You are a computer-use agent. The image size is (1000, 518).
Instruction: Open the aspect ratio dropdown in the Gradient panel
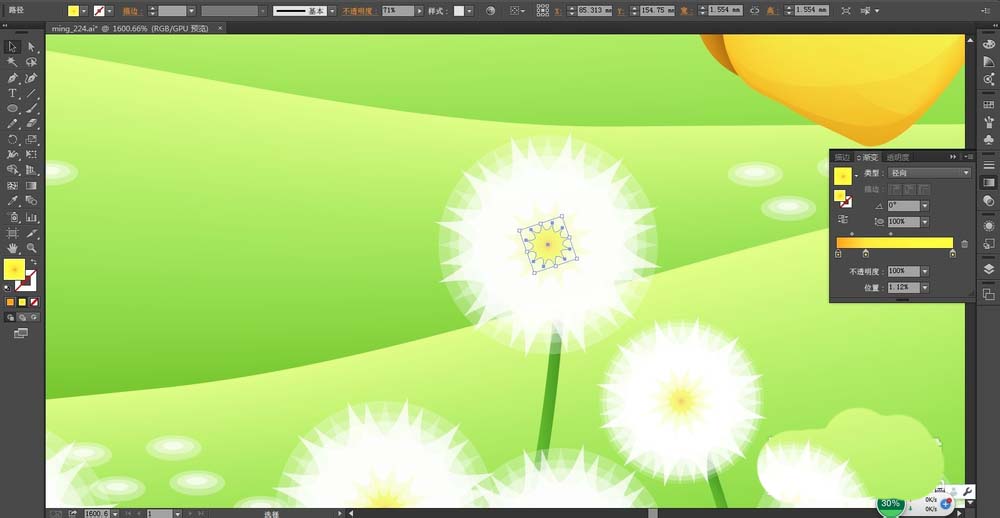pos(925,221)
